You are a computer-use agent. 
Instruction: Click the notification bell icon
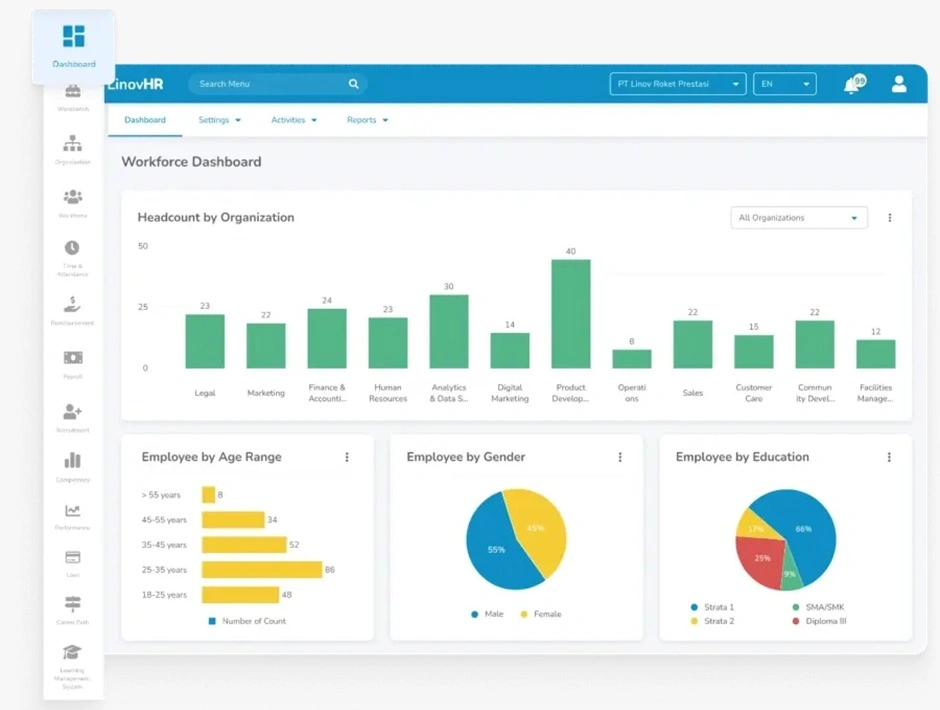click(x=851, y=85)
